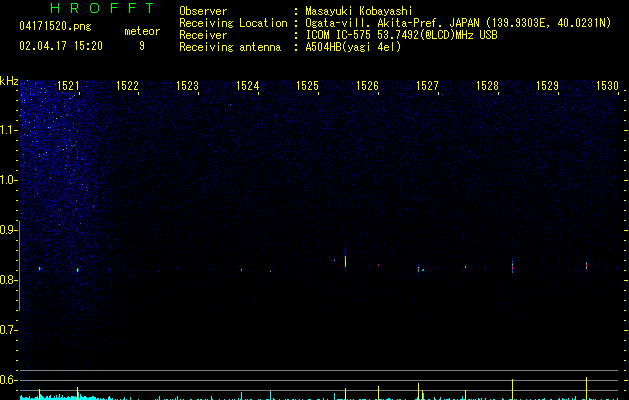Click the 1530 time axis label
The height and width of the screenshot is (400, 629).
click(x=607, y=85)
